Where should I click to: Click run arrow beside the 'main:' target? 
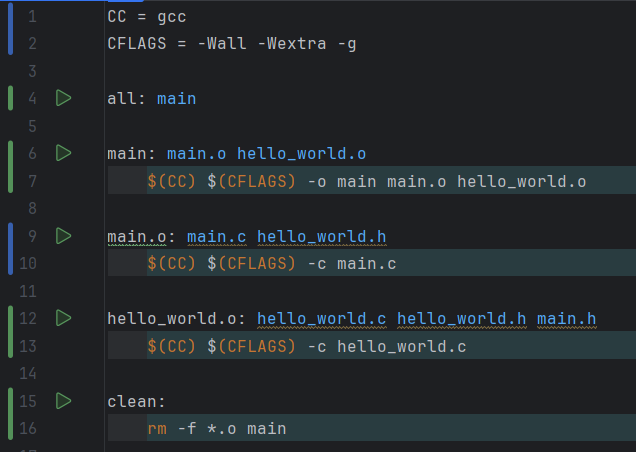[64, 153]
